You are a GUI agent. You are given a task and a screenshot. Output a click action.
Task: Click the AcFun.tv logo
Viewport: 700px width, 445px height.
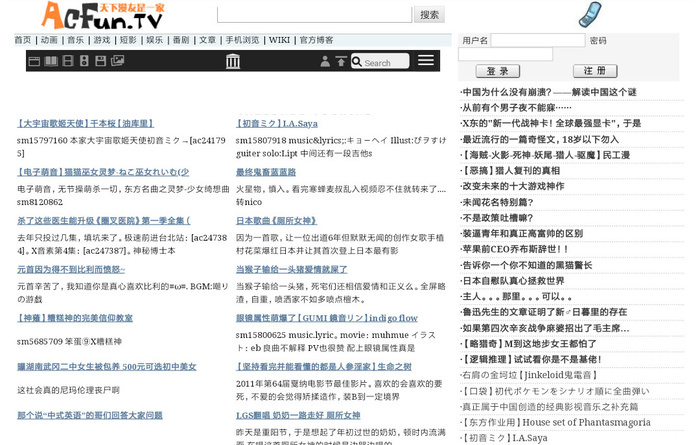point(103,16)
